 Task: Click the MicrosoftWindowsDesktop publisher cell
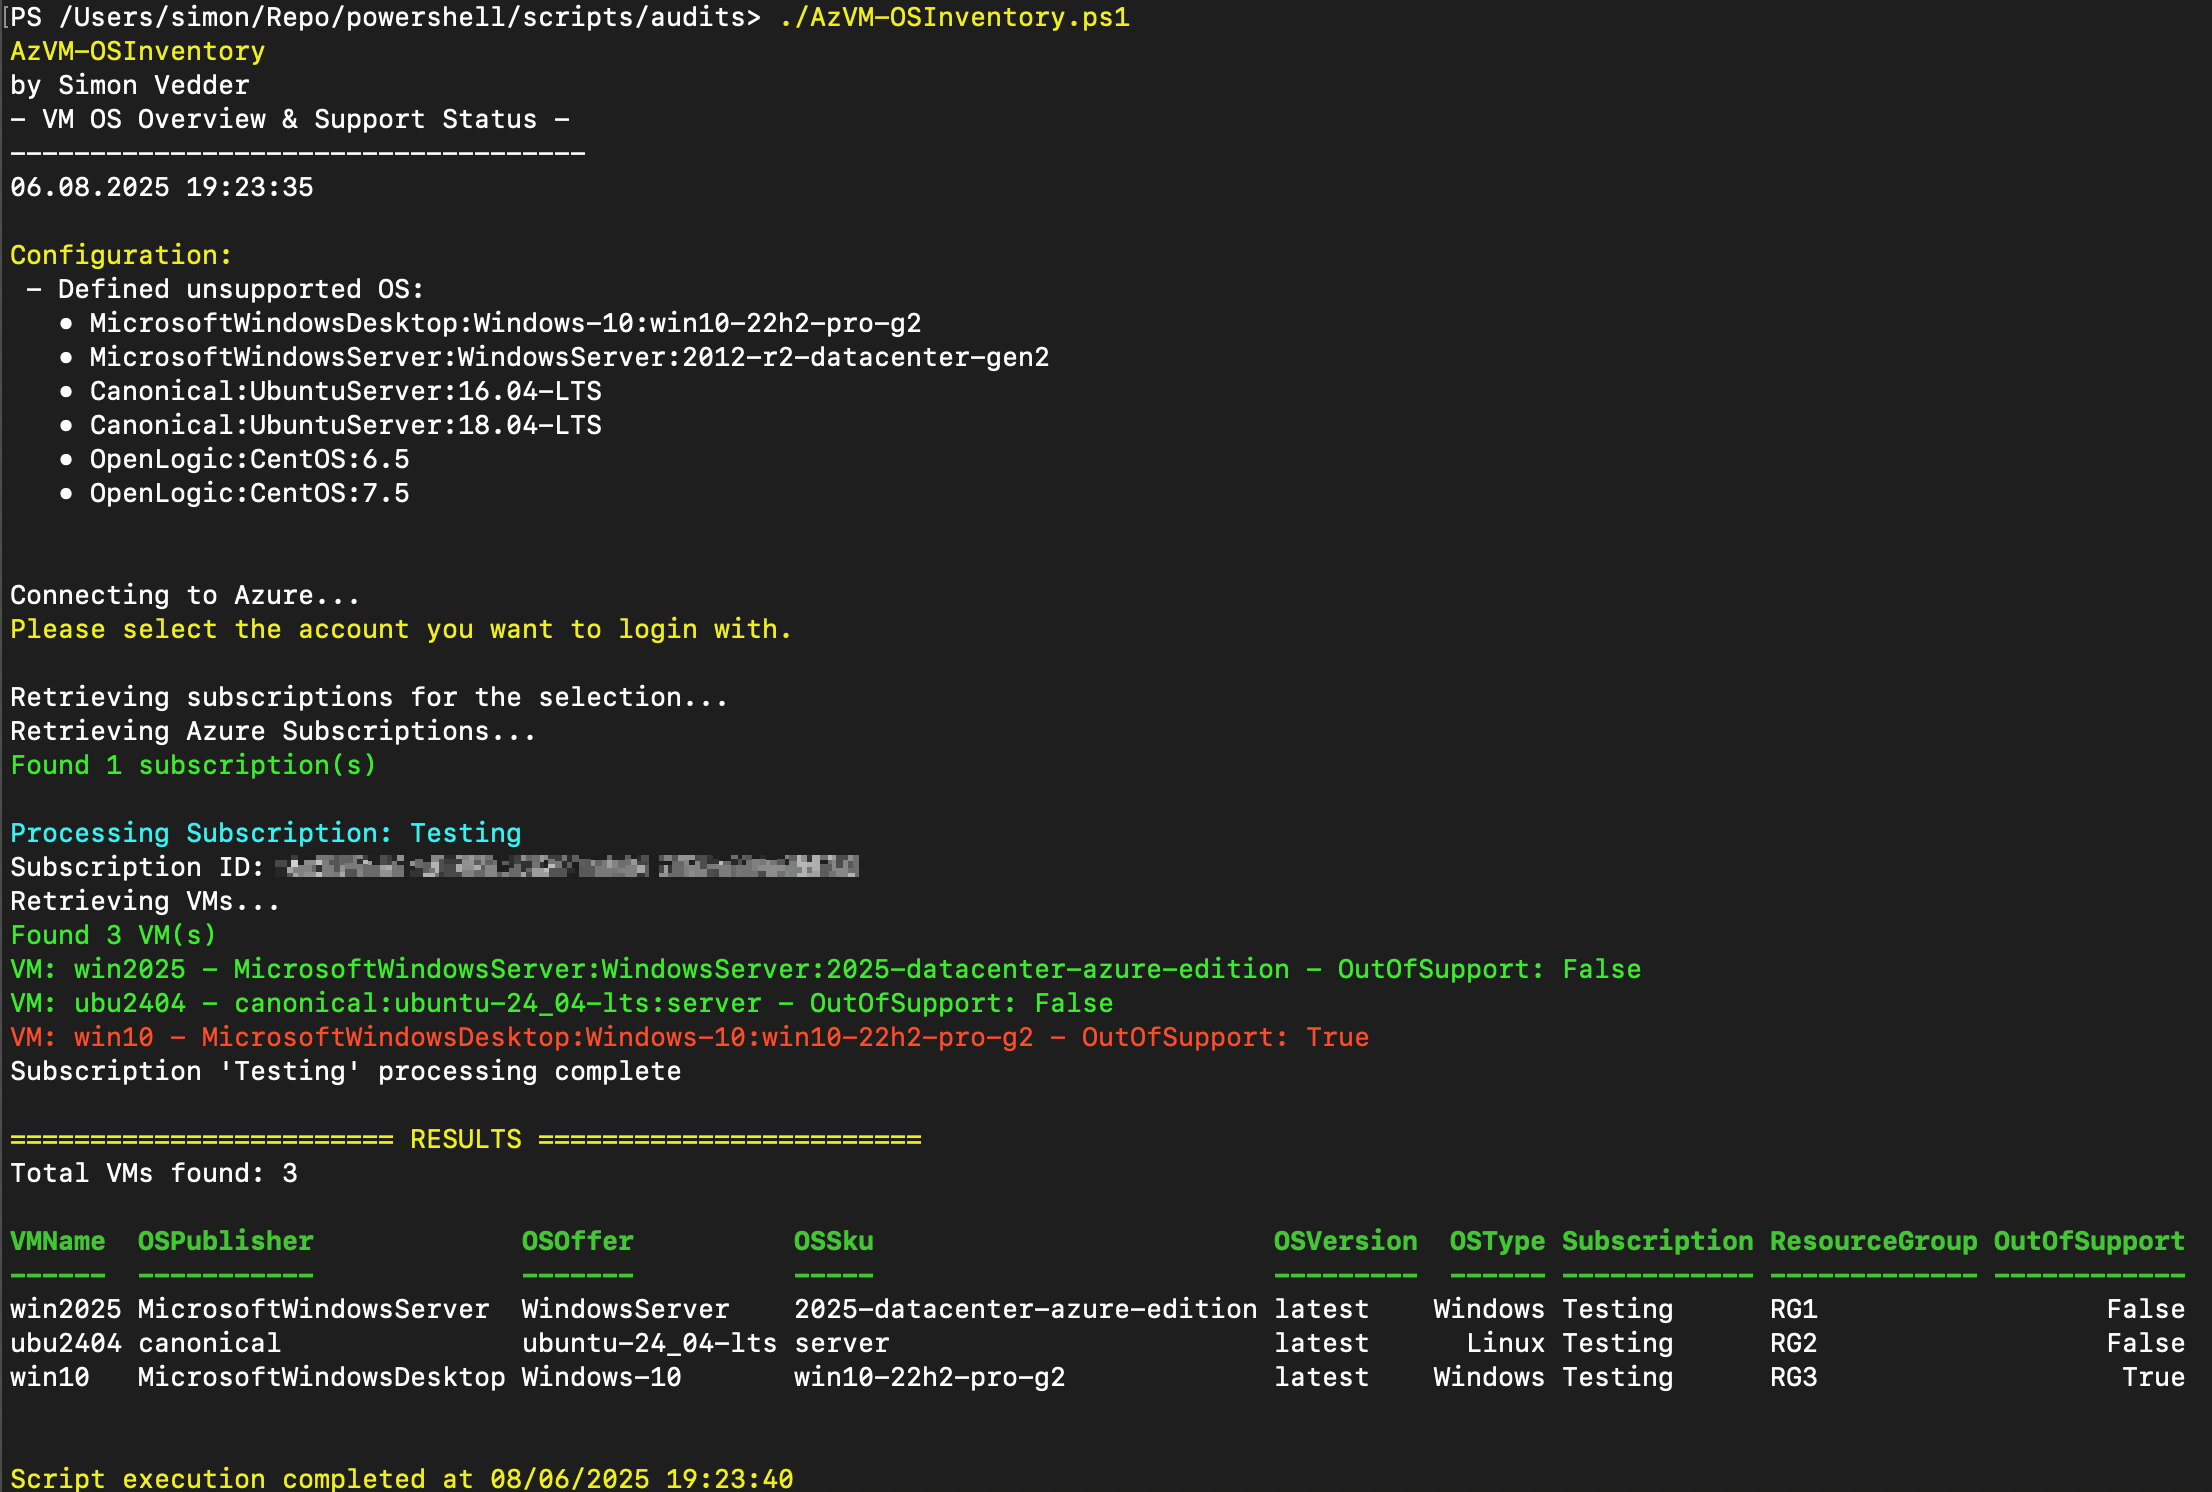[322, 1377]
